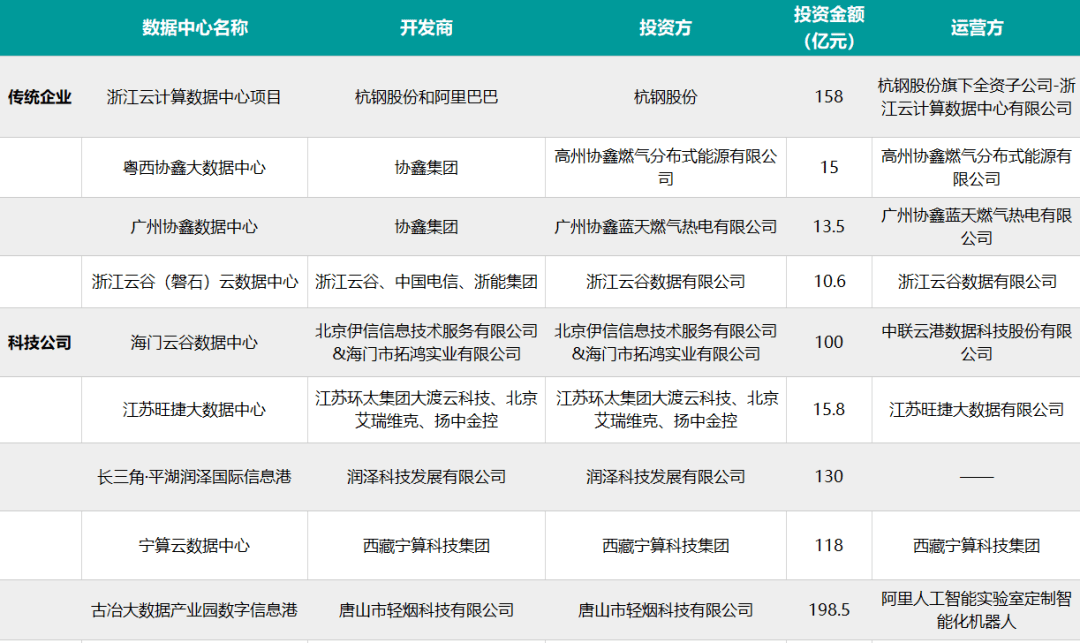
Task: Click 西藏宁算科技集团 in the 开发商 column
Action: 426,546
